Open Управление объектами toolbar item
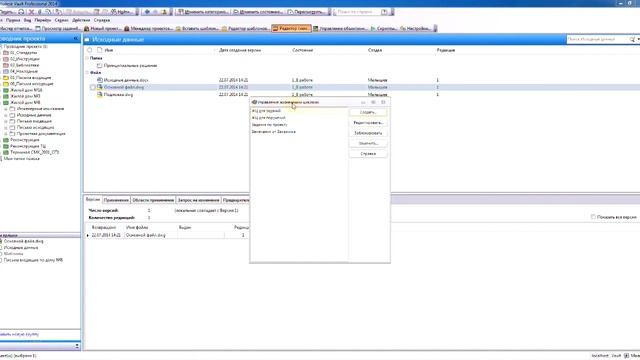 (x=340, y=29)
